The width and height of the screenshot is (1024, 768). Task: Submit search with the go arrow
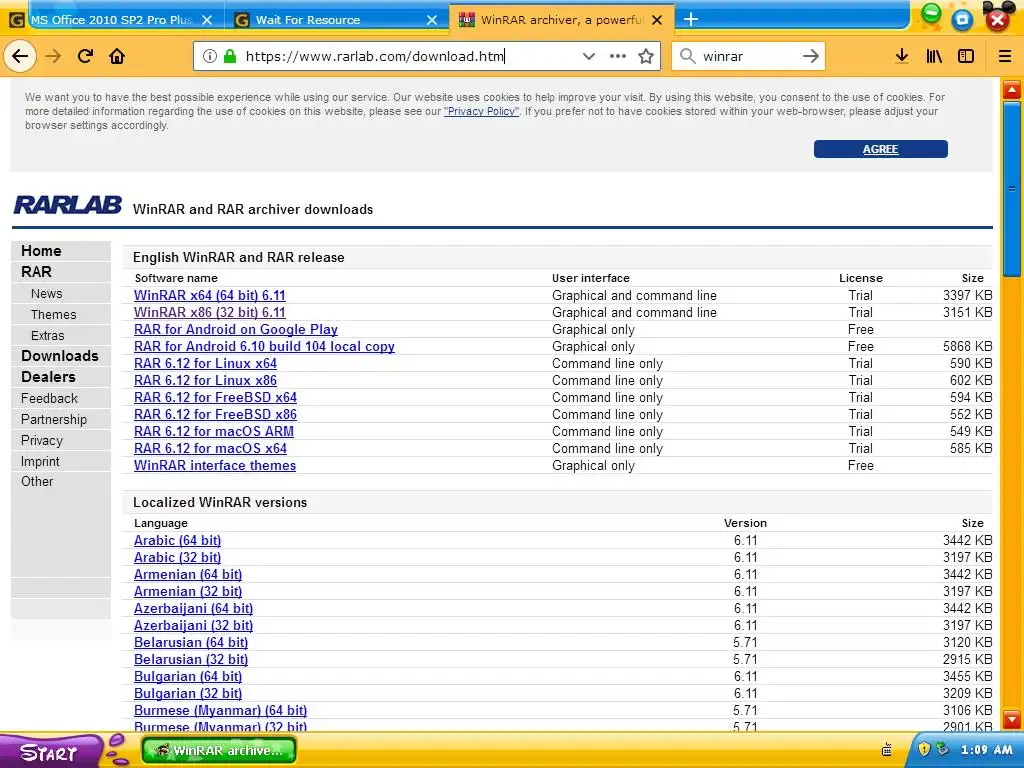pos(810,56)
